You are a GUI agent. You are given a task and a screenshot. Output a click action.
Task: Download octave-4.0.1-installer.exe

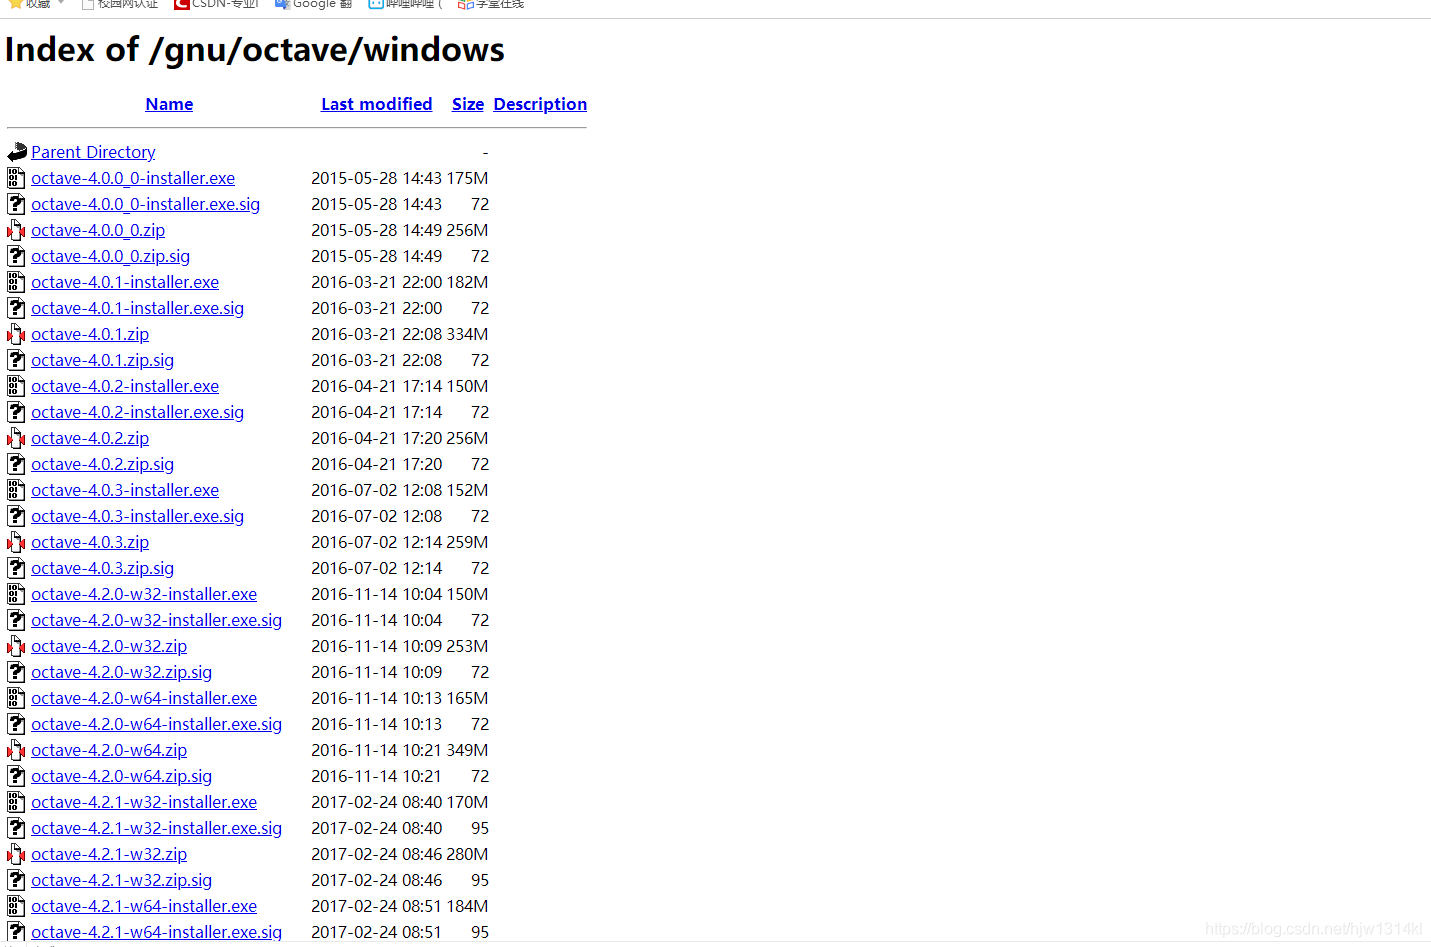(x=125, y=282)
